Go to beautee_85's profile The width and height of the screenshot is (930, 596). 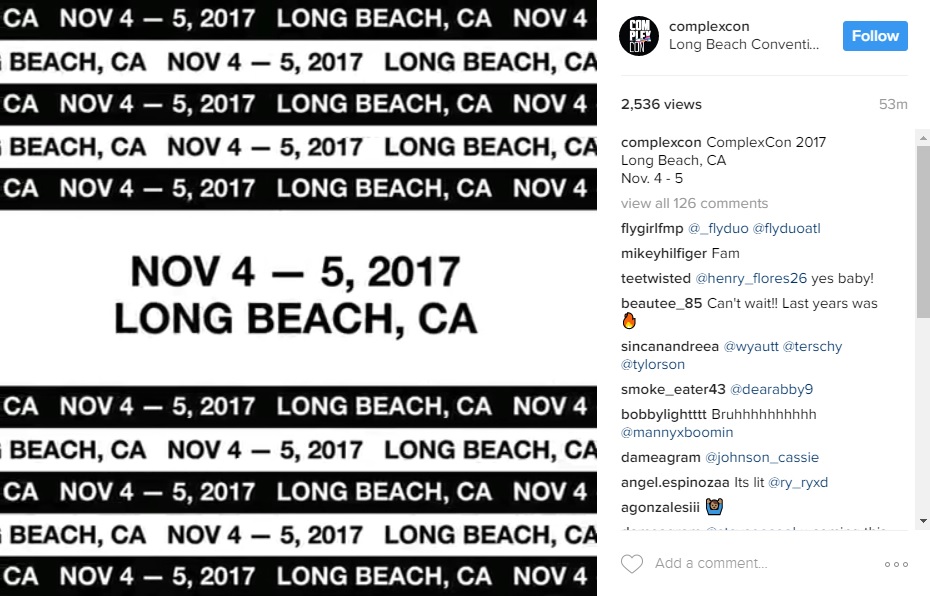click(661, 303)
